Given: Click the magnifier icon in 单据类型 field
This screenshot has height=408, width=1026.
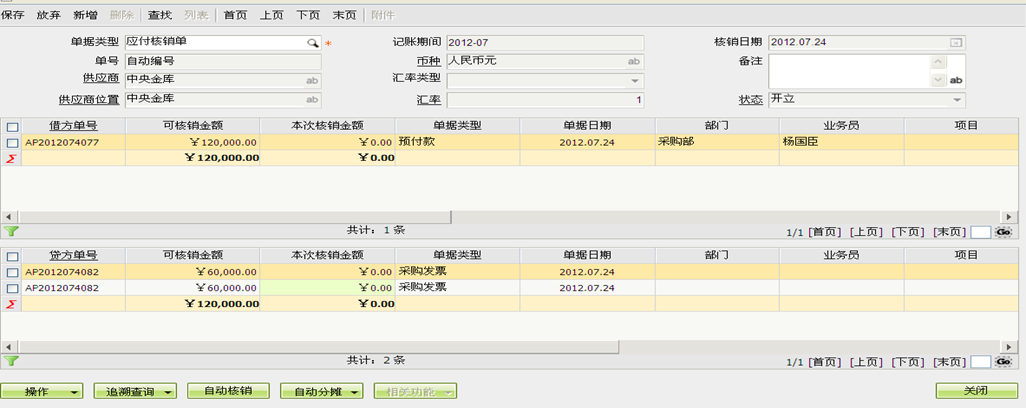Looking at the screenshot, I should point(312,43).
